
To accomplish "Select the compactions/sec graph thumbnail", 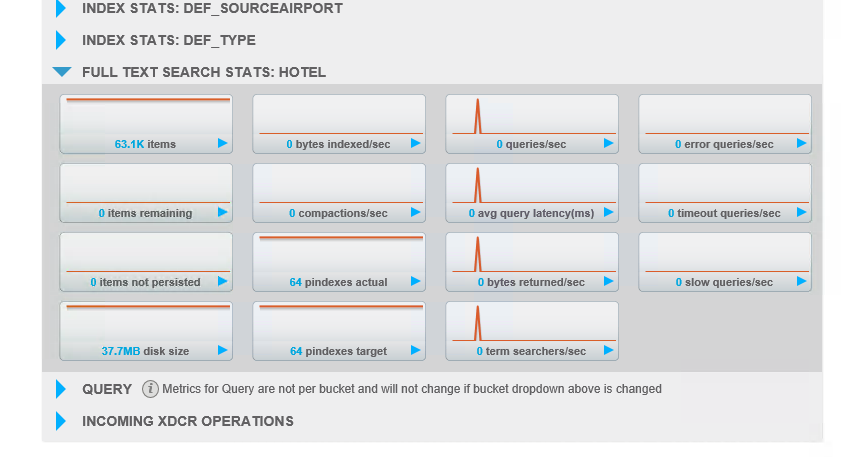I will click(x=339, y=192).
